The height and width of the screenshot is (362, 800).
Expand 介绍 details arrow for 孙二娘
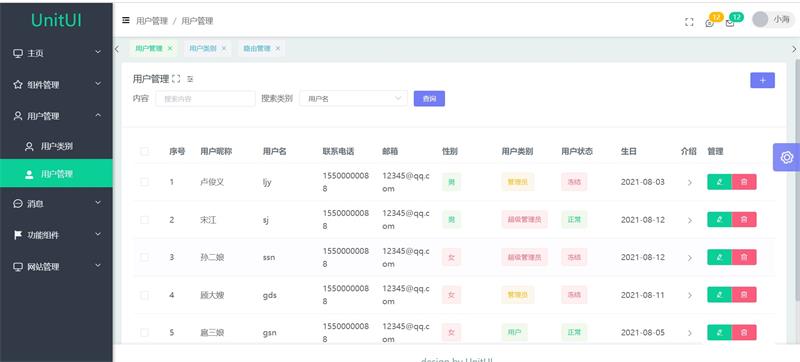[x=689, y=258]
